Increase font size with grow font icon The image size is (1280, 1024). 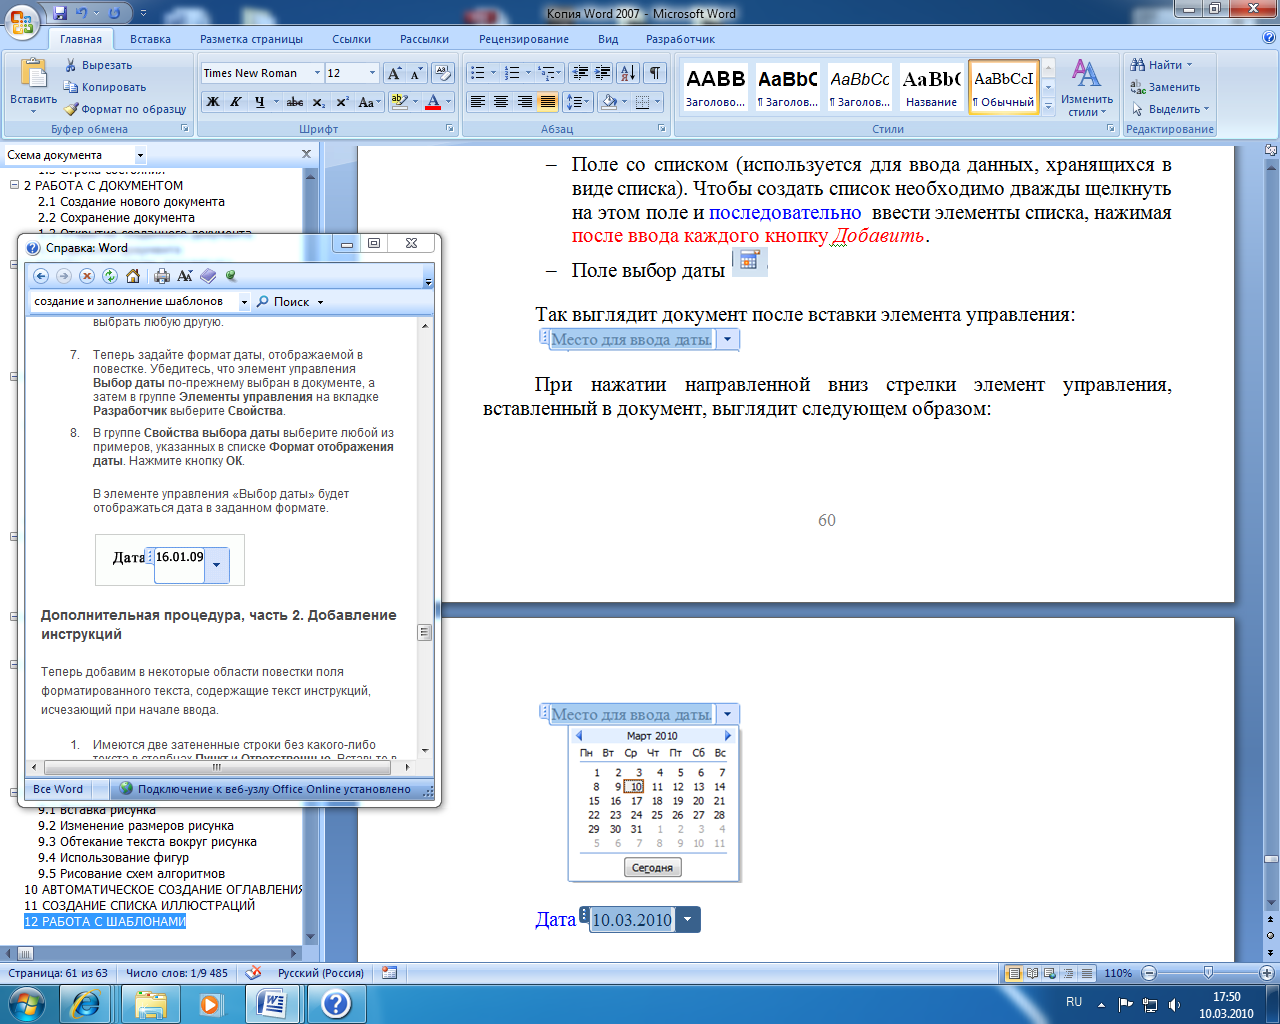(x=395, y=73)
